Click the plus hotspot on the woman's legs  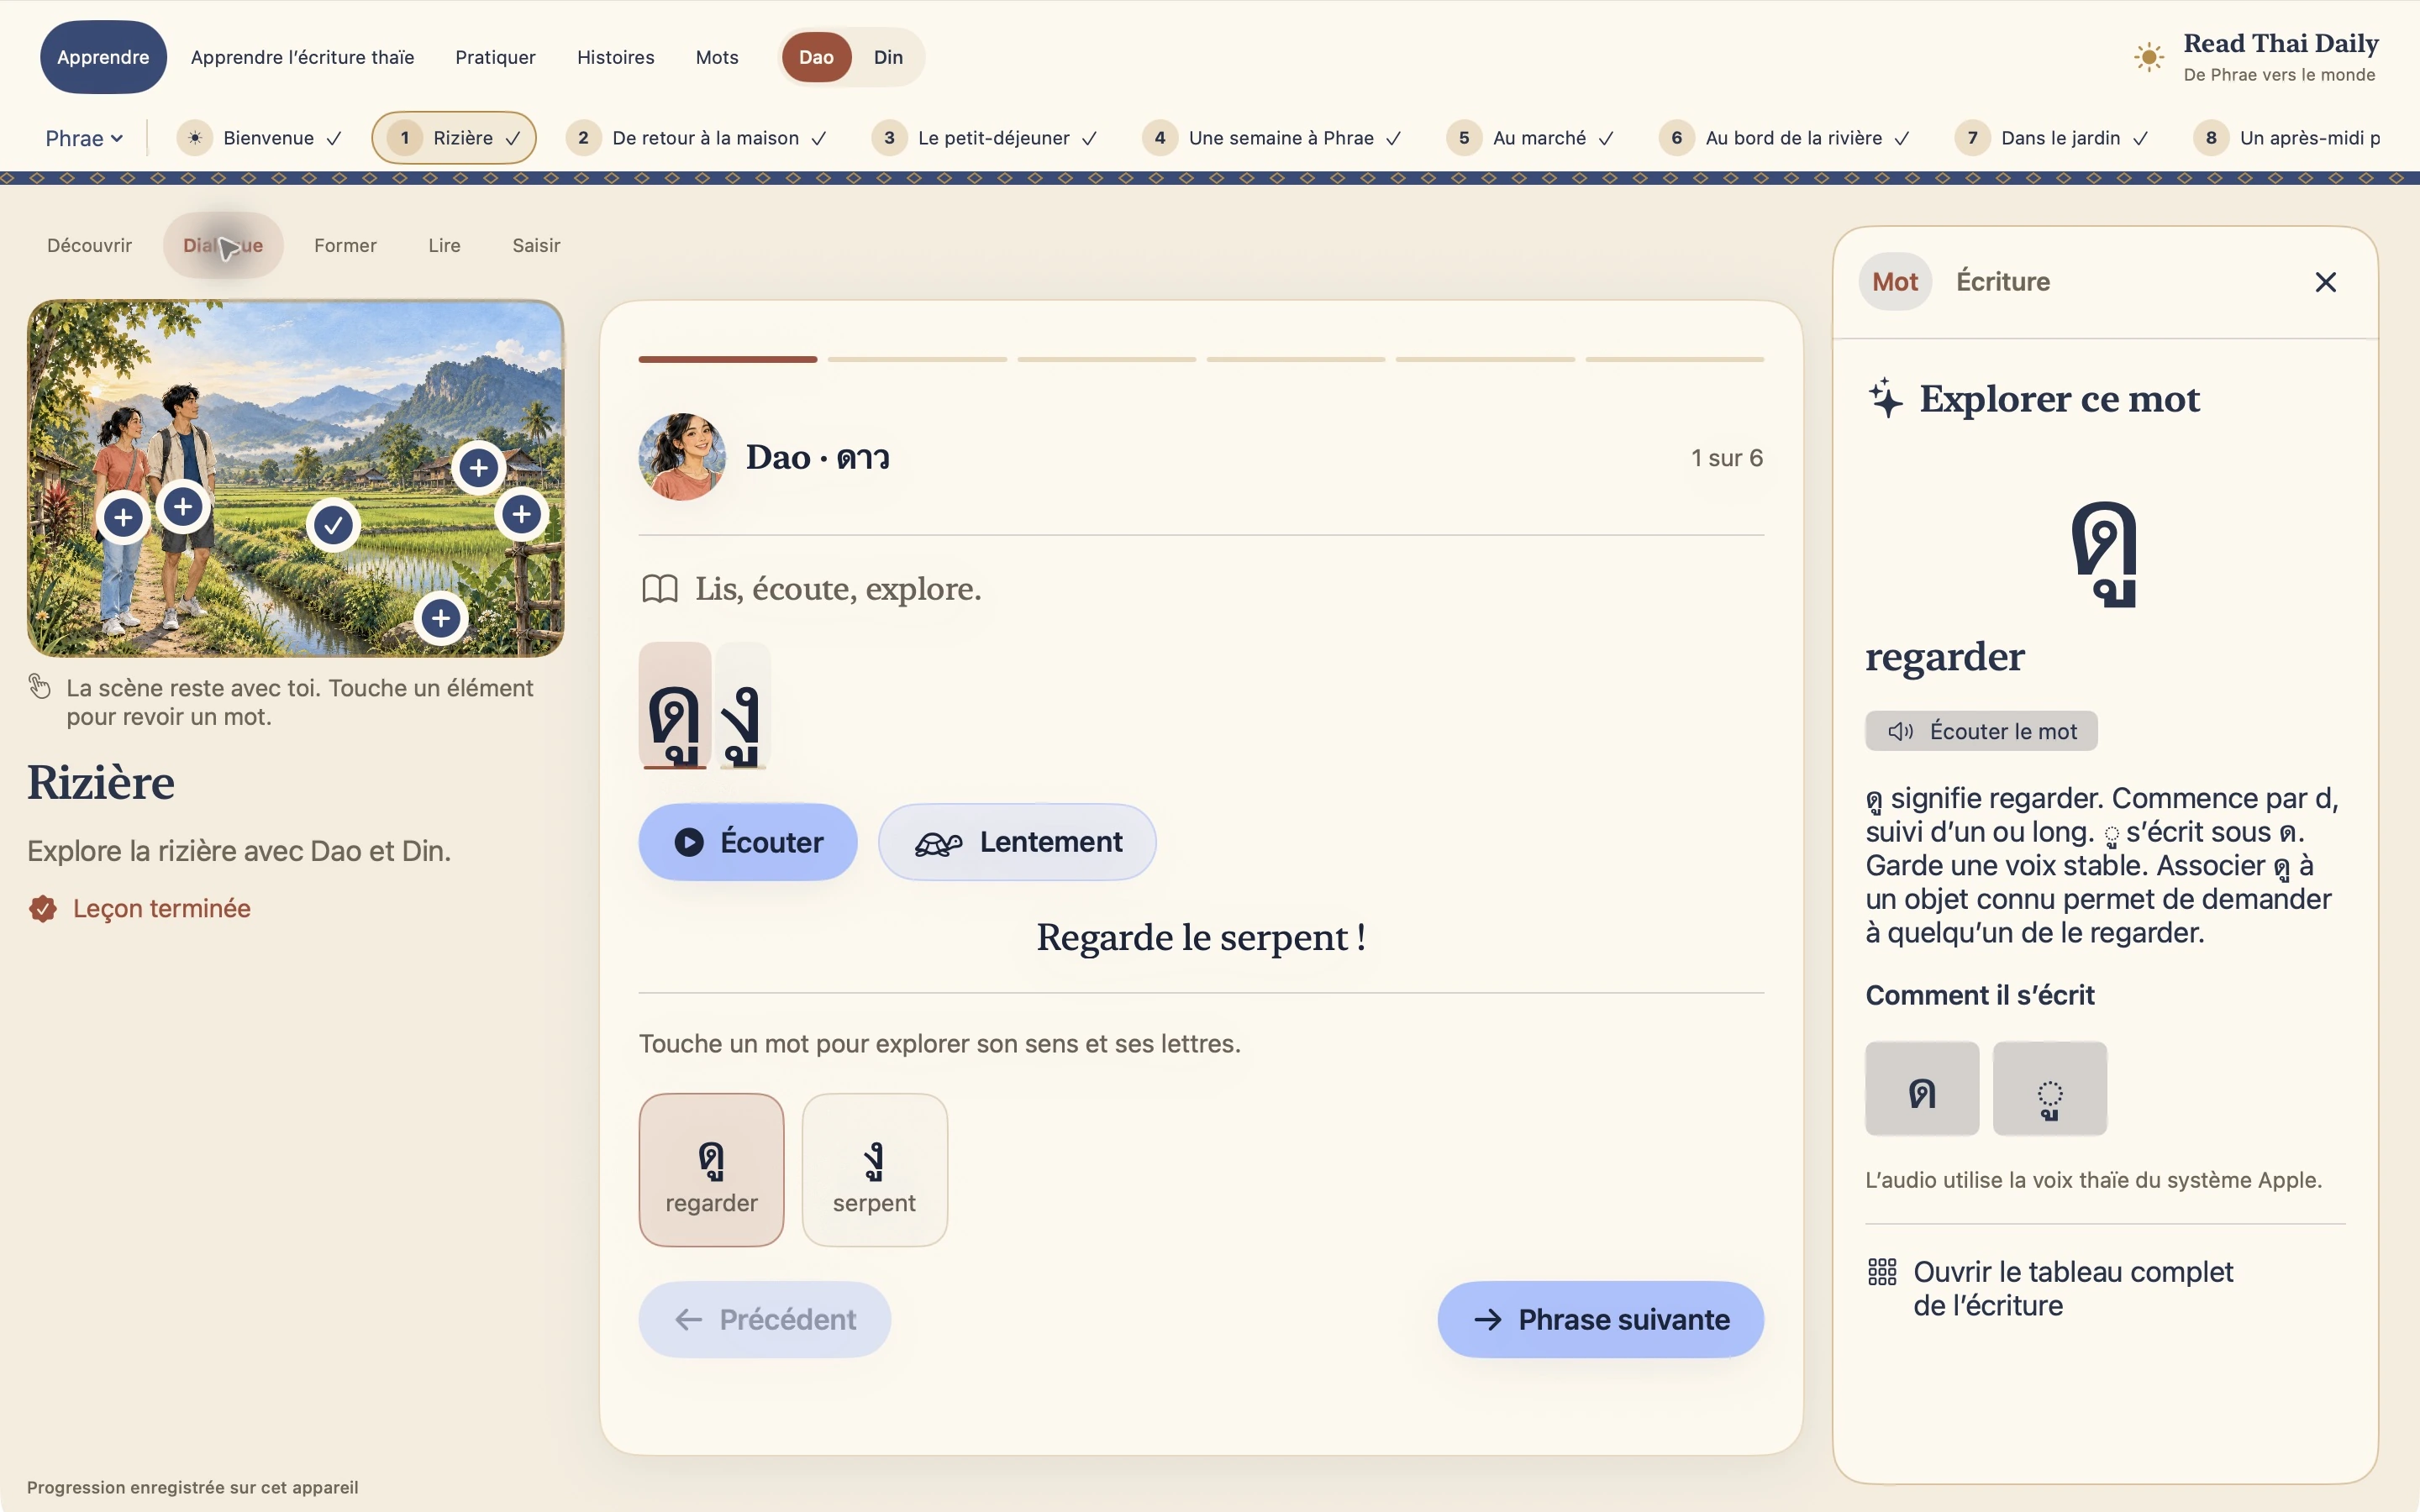[124, 517]
